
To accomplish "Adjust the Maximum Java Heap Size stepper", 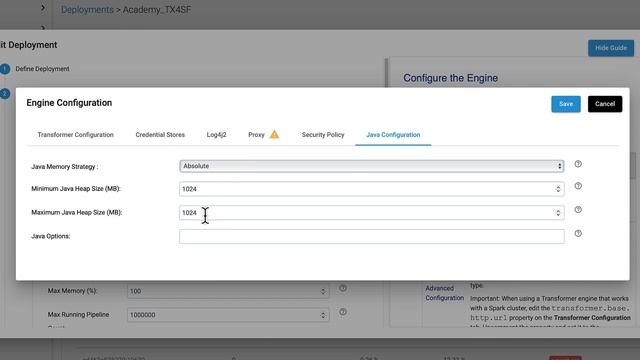I will [558, 213].
